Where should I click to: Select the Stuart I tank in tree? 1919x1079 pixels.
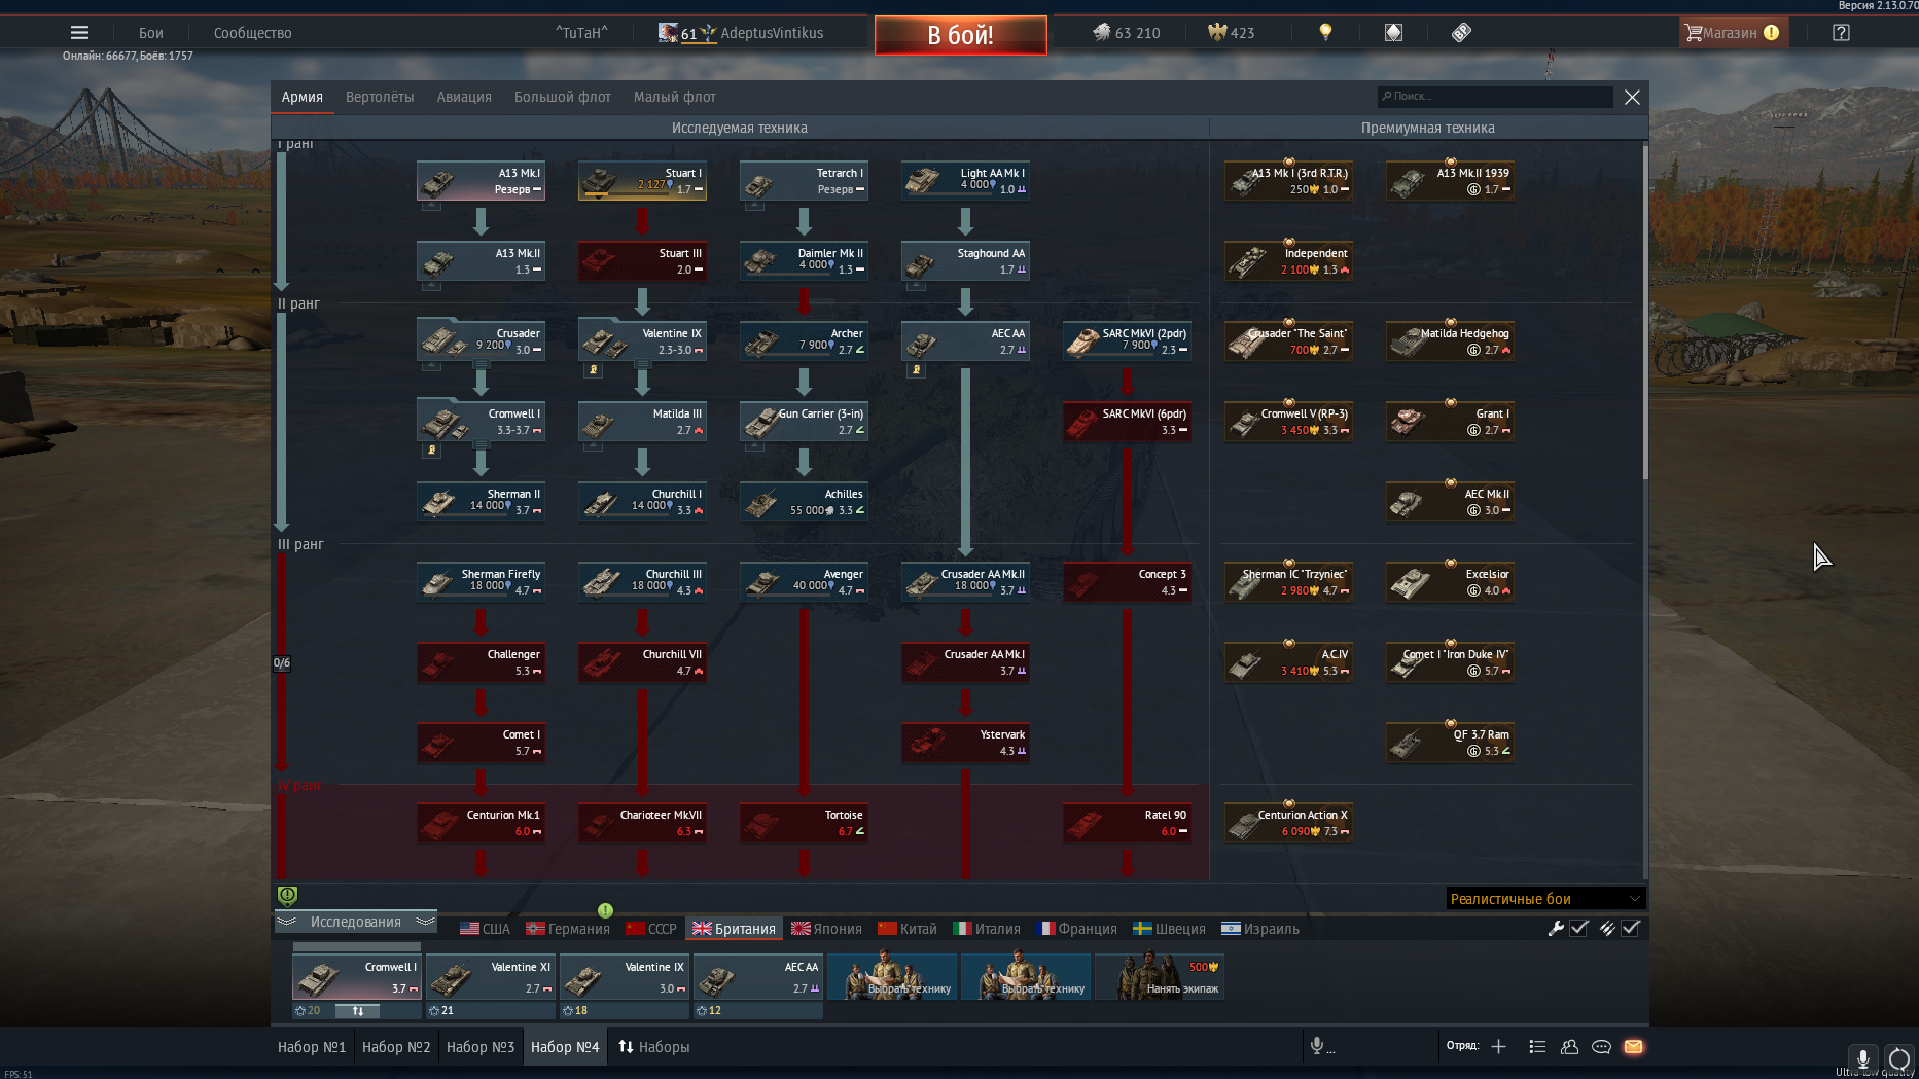[642, 181]
